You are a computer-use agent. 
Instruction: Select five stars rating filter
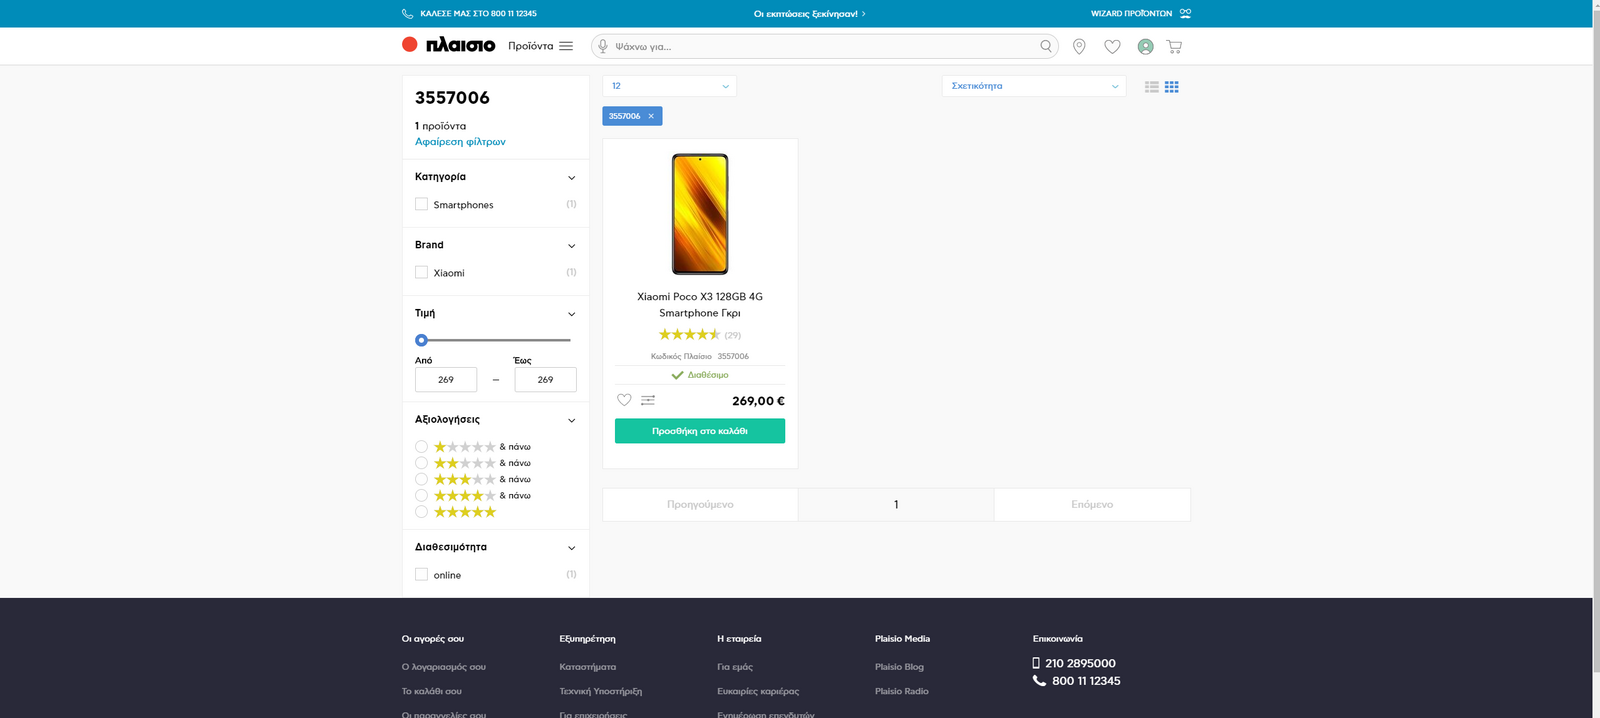tap(421, 511)
